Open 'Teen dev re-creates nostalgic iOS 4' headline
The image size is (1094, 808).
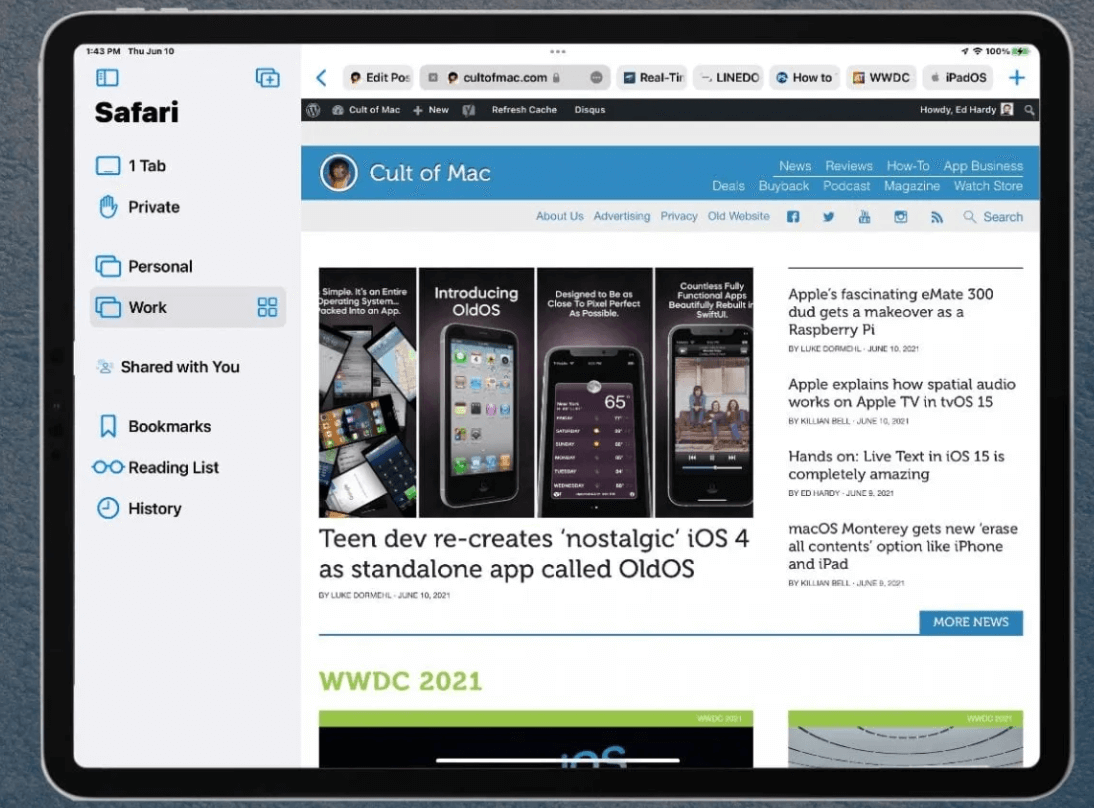pos(534,554)
